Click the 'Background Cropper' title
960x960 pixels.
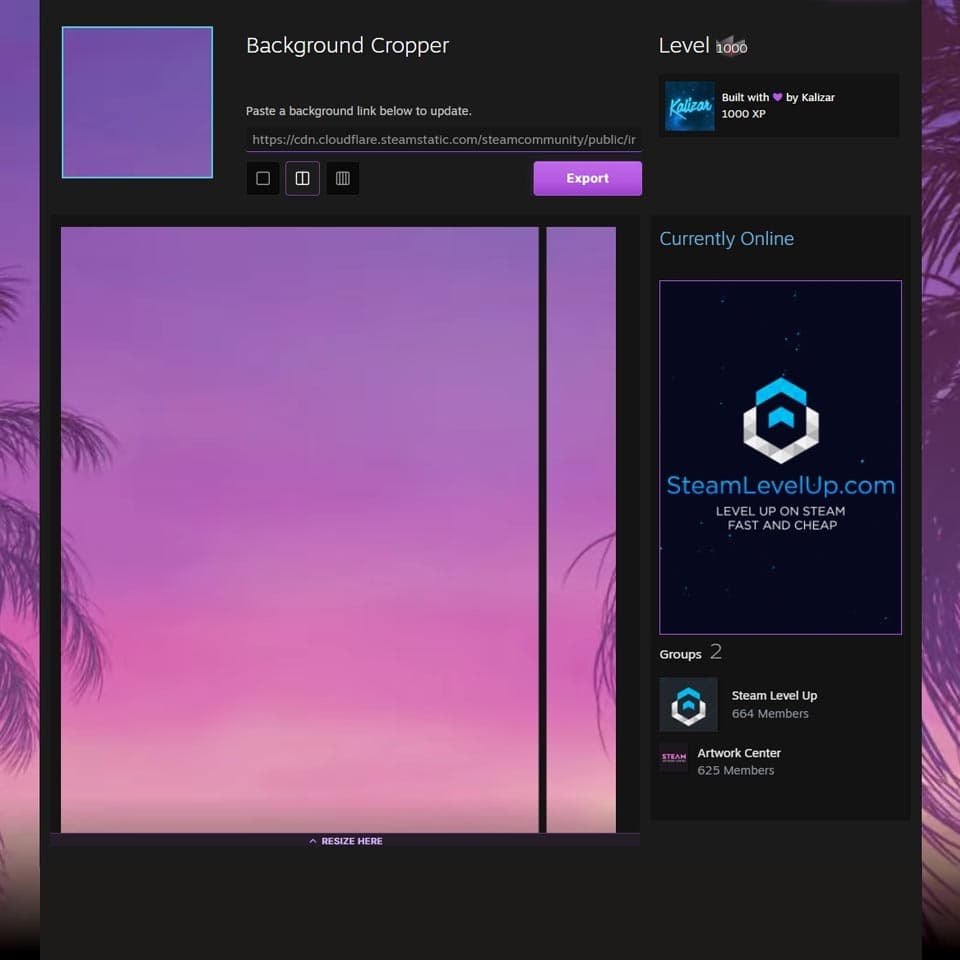347,46
